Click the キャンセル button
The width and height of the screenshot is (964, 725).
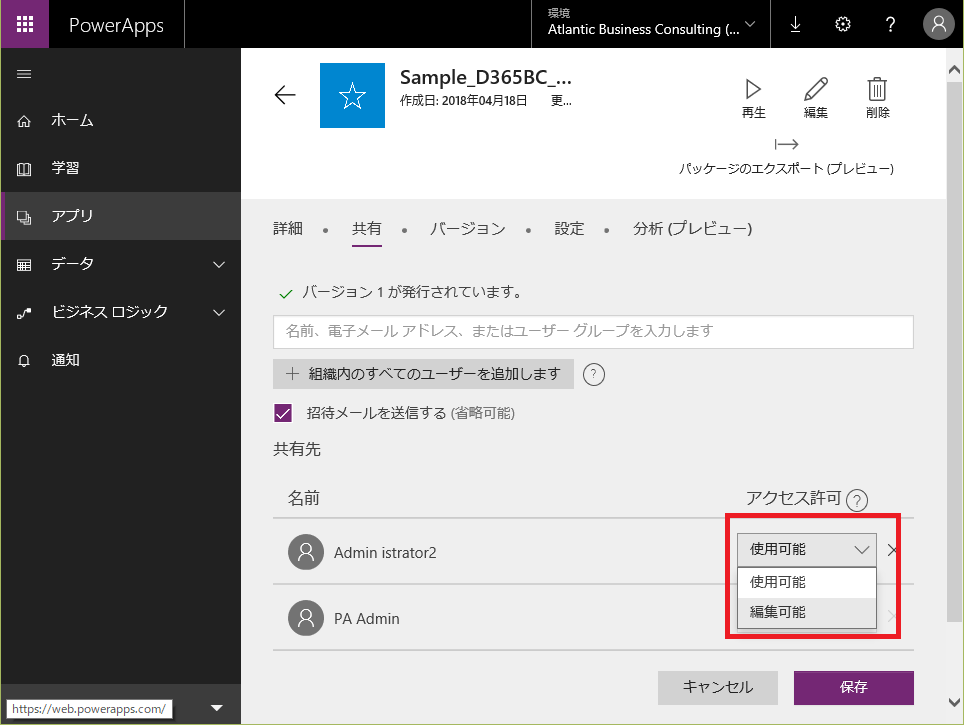pos(717,687)
